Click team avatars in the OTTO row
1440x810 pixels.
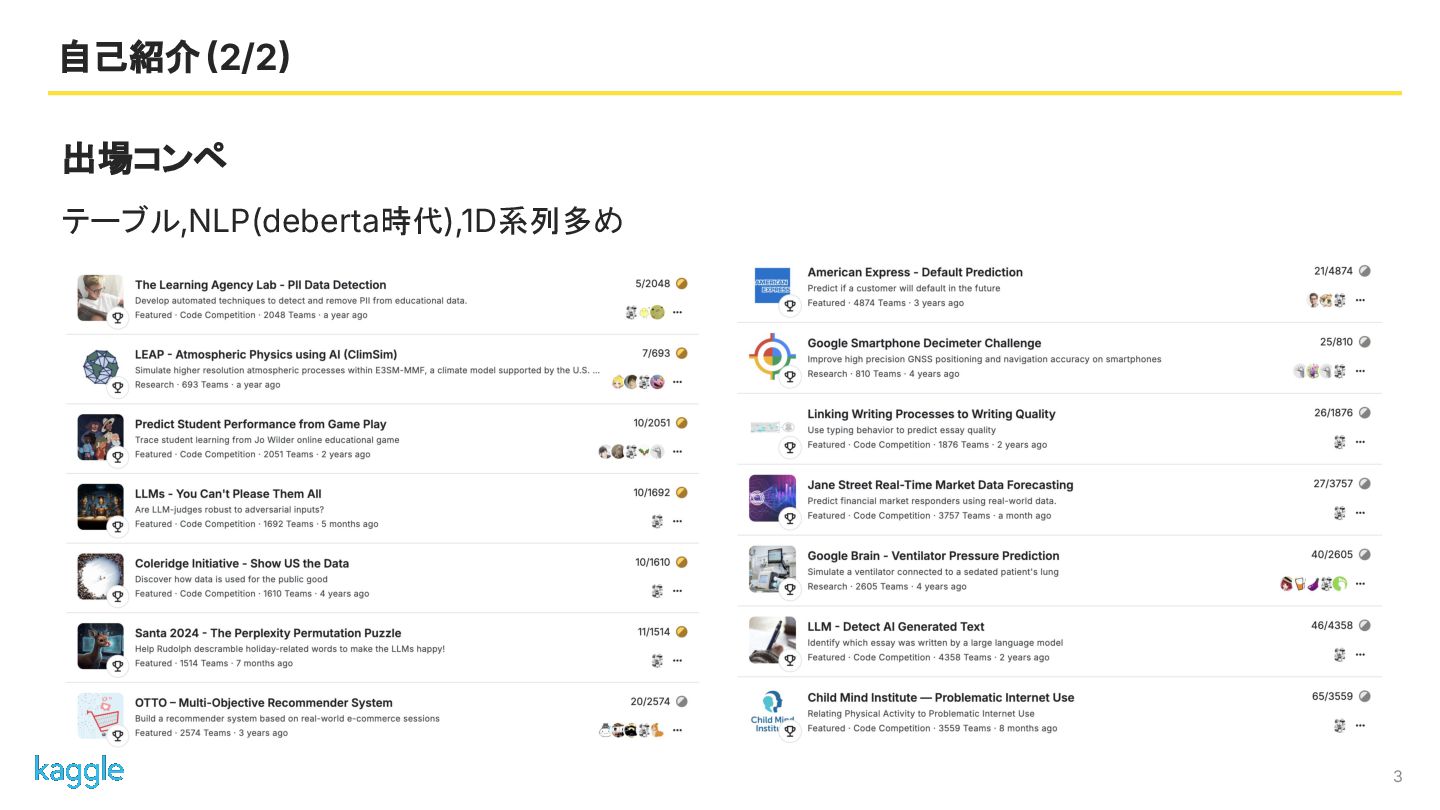click(632, 730)
